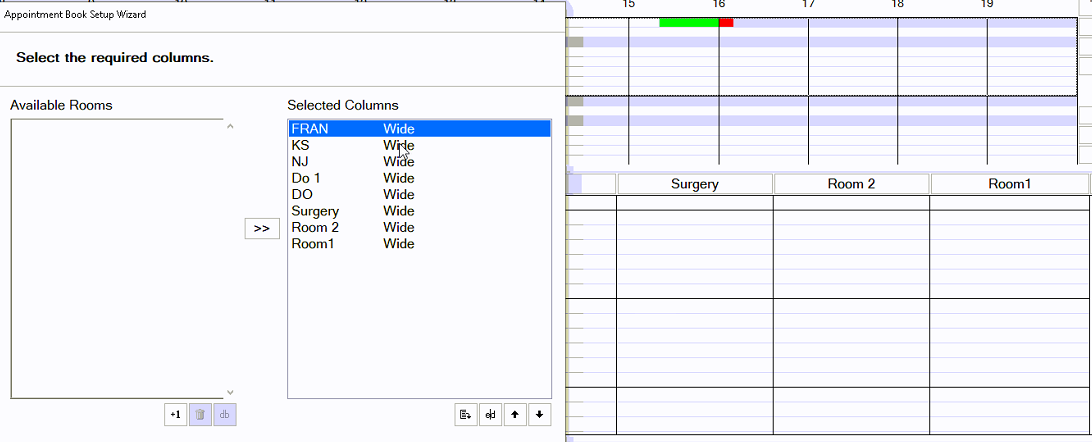Choose NJ from Selected Columns
The width and height of the screenshot is (1092, 442).
300,162
